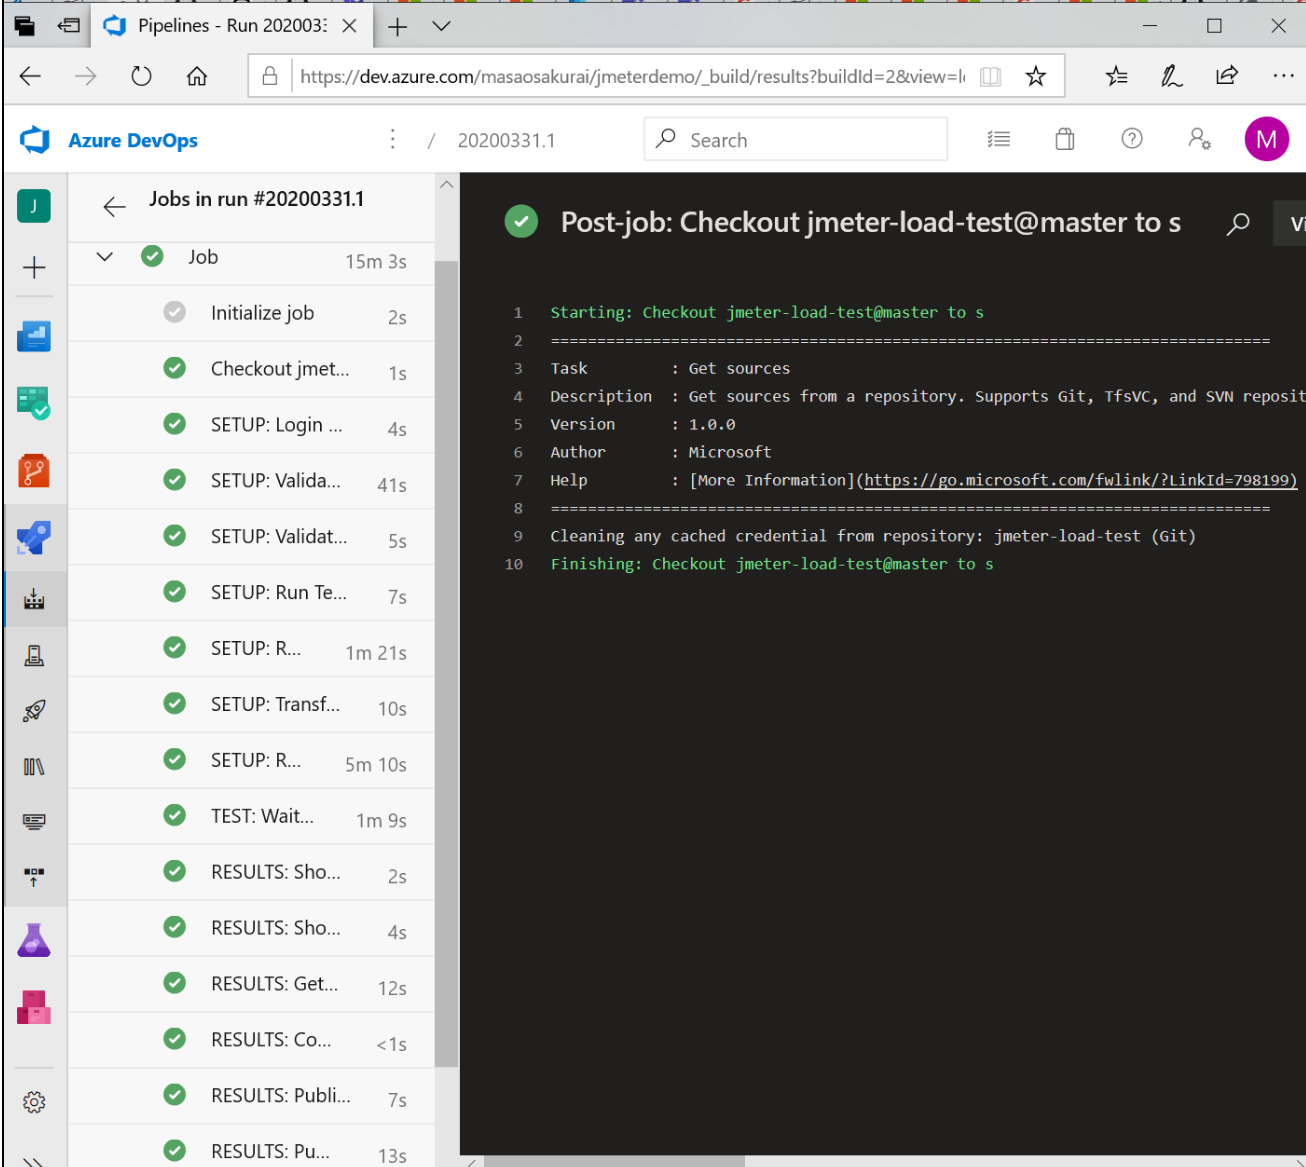Collapse the Job tree node
Viewport: 1306px width, 1167px height.
coord(105,257)
